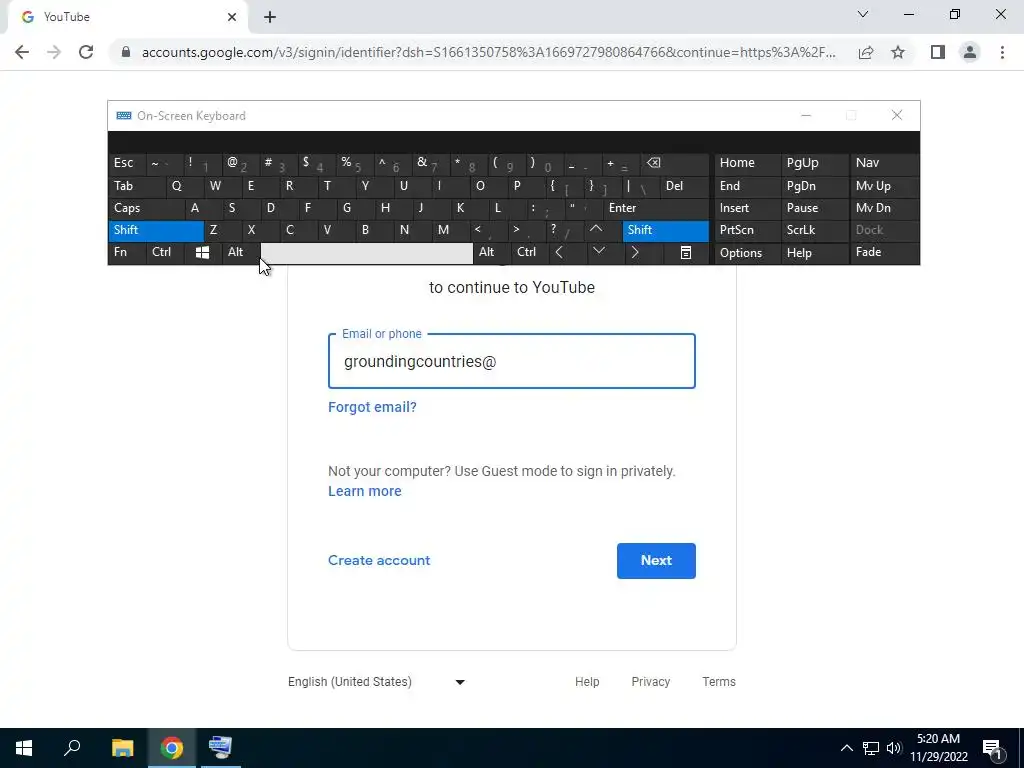Click the G key on keyboard
The width and height of the screenshot is (1024, 768).
[x=355, y=208]
